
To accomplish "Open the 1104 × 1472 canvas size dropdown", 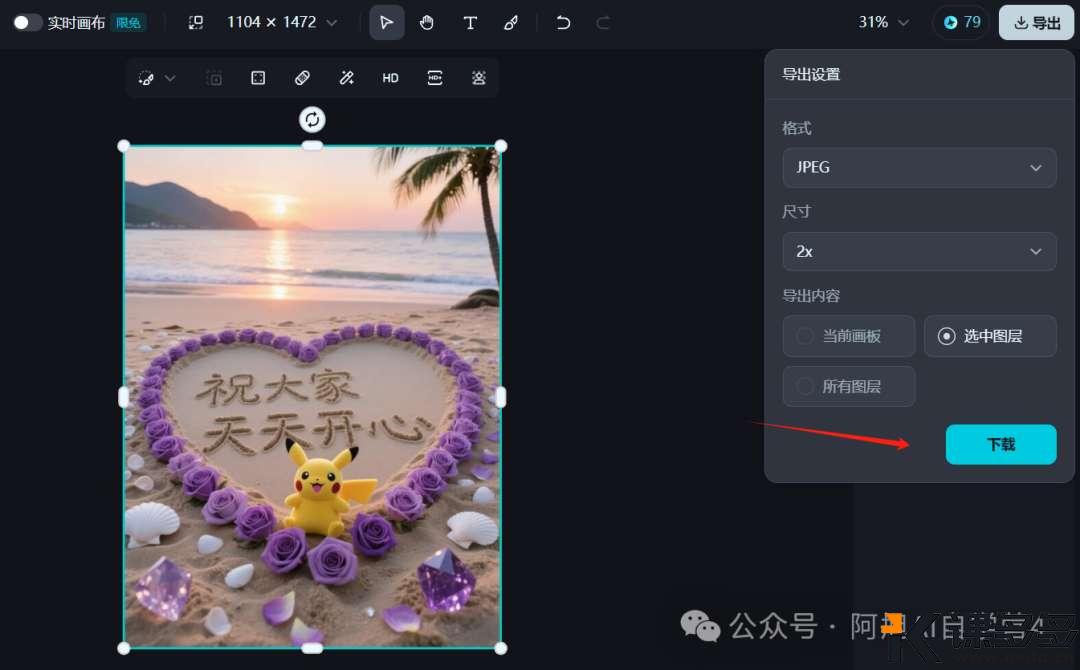I will tap(282, 23).
